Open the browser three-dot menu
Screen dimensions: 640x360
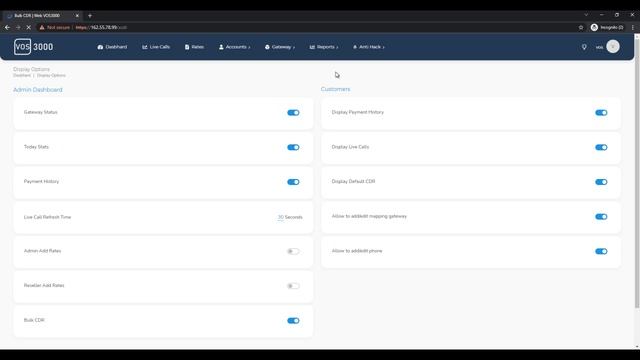coord(633,27)
